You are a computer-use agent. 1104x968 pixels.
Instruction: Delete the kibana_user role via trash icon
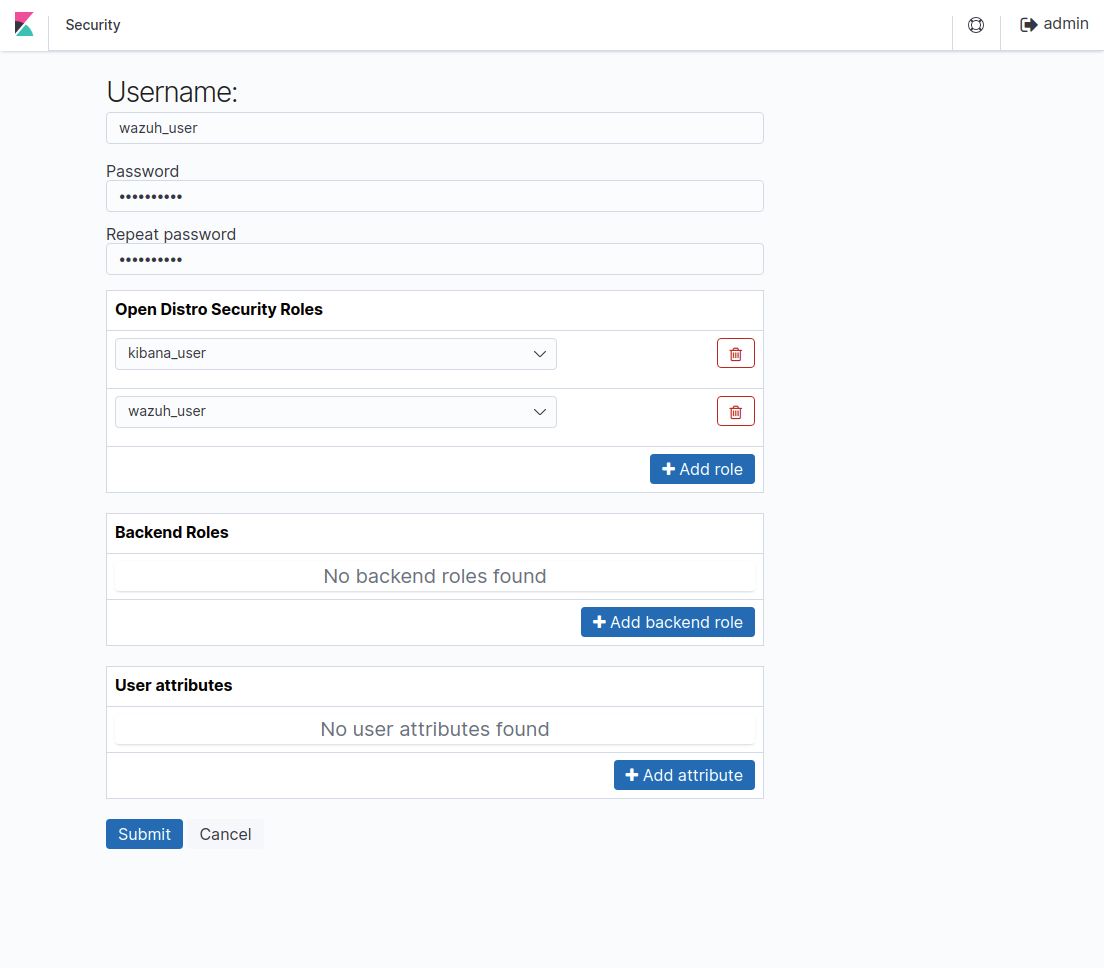click(736, 352)
